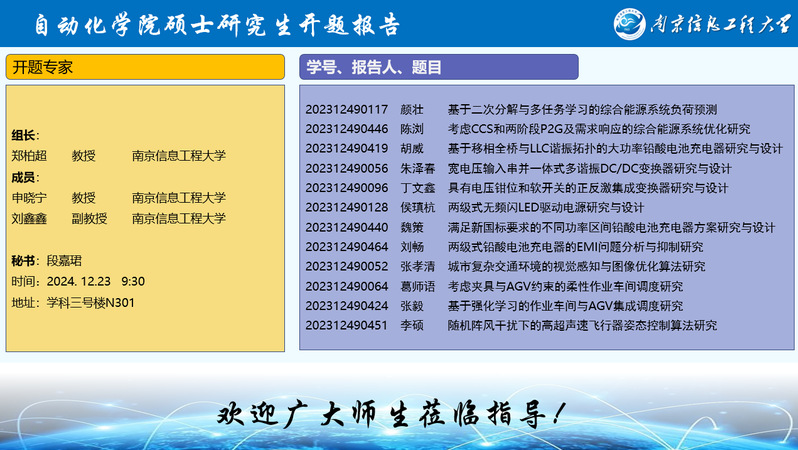This screenshot has height=450, width=798.
Task: Click 胡威's topic on LLC谐振 charger
Action: tap(614, 148)
